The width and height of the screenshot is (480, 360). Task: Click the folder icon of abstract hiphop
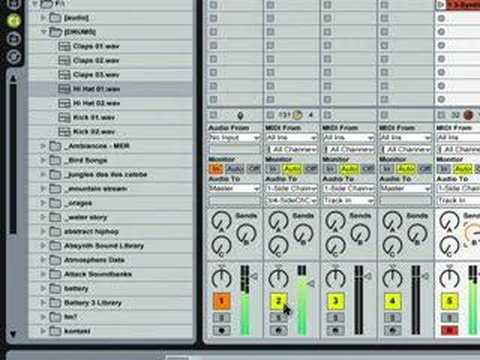click(x=55, y=231)
